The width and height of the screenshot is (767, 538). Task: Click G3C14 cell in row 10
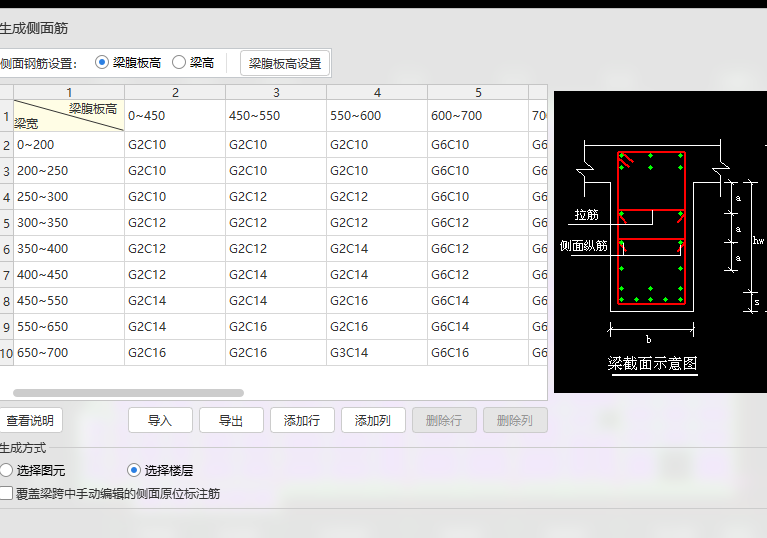pyautogui.click(x=377, y=353)
